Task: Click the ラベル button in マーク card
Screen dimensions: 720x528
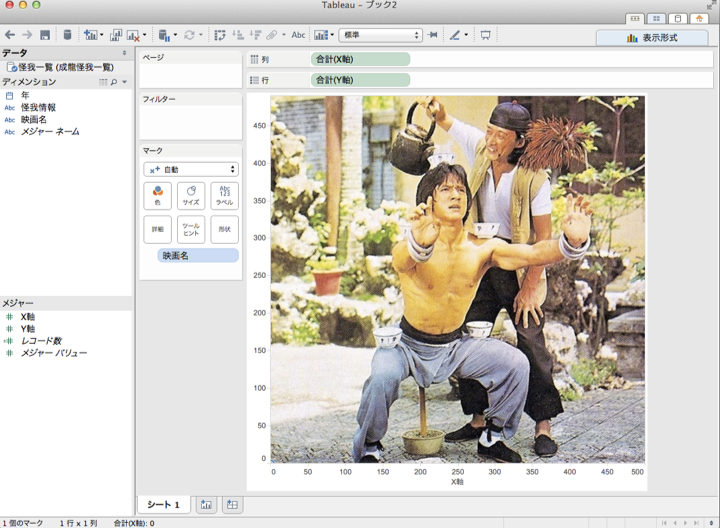Action: pos(224,196)
